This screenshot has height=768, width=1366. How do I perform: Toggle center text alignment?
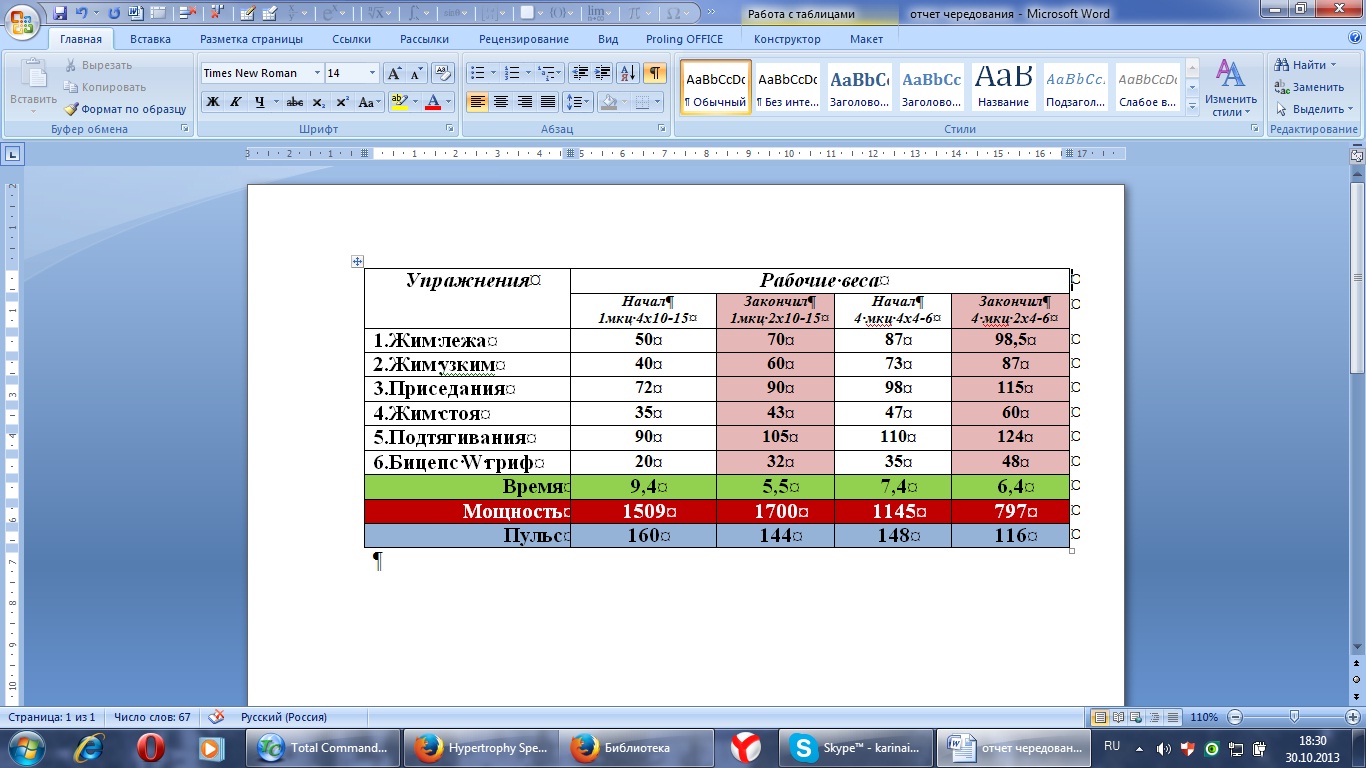pos(501,102)
